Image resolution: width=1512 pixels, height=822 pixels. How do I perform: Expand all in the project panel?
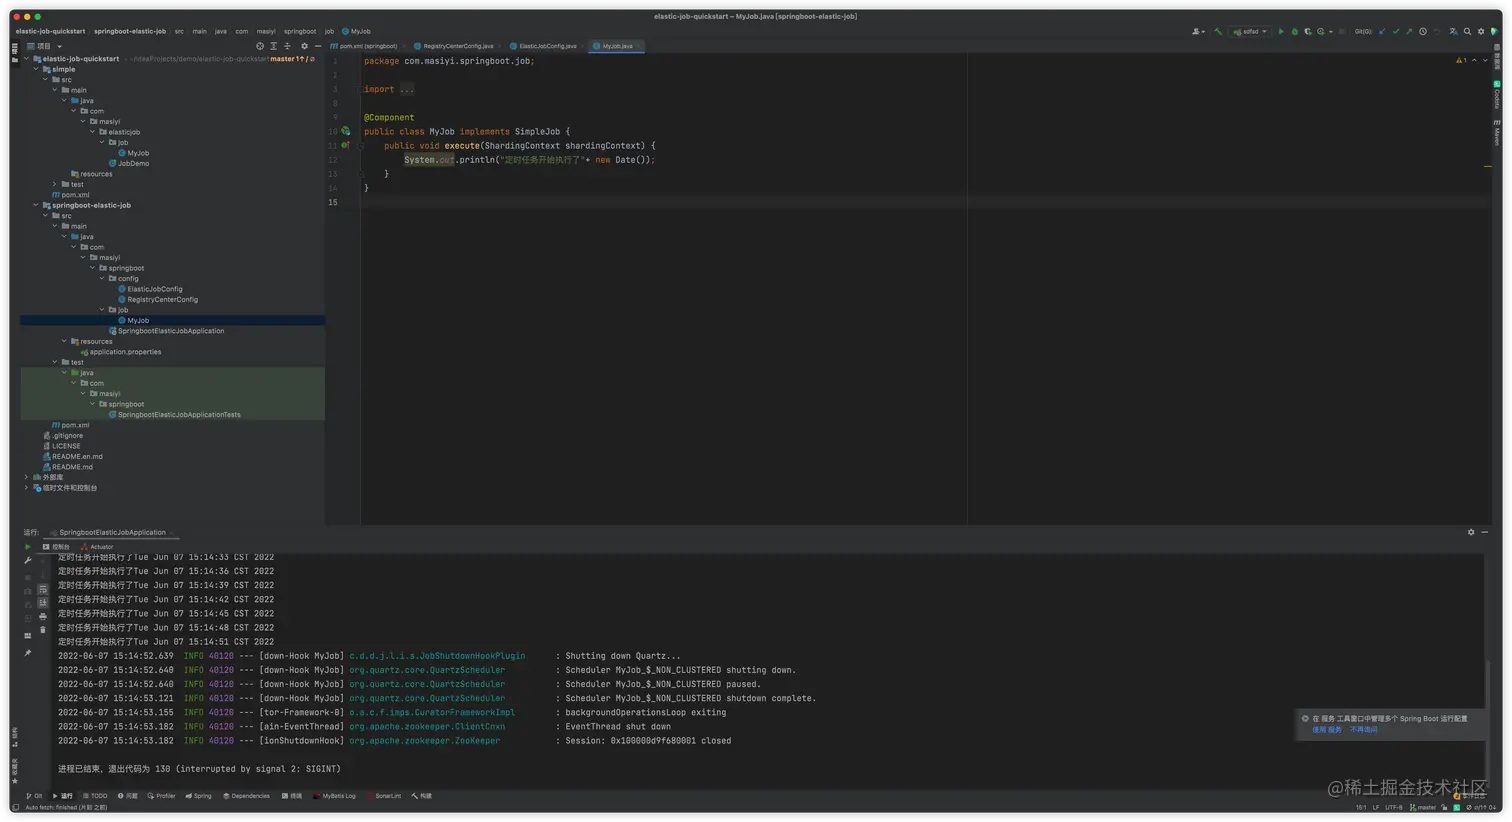[273, 46]
